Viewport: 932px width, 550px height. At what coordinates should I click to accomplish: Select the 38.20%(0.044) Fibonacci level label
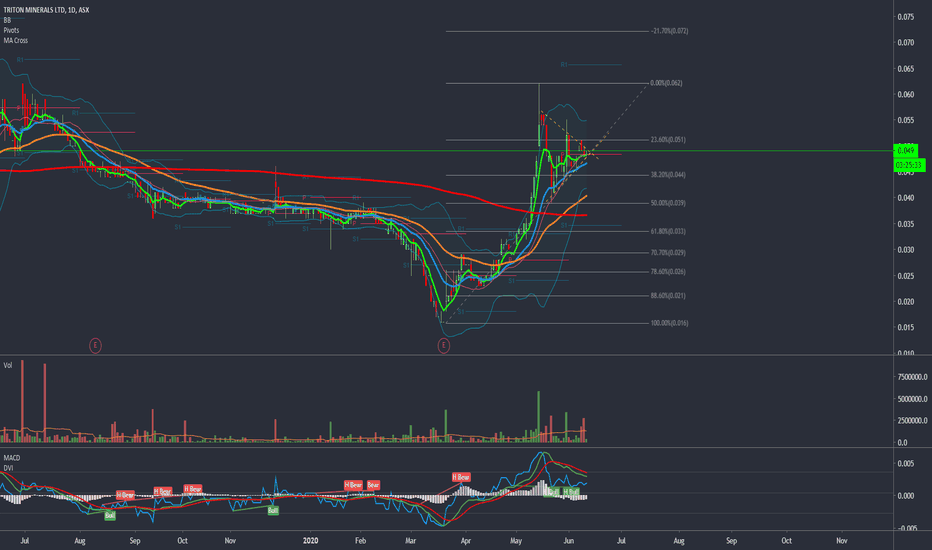(x=668, y=175)
